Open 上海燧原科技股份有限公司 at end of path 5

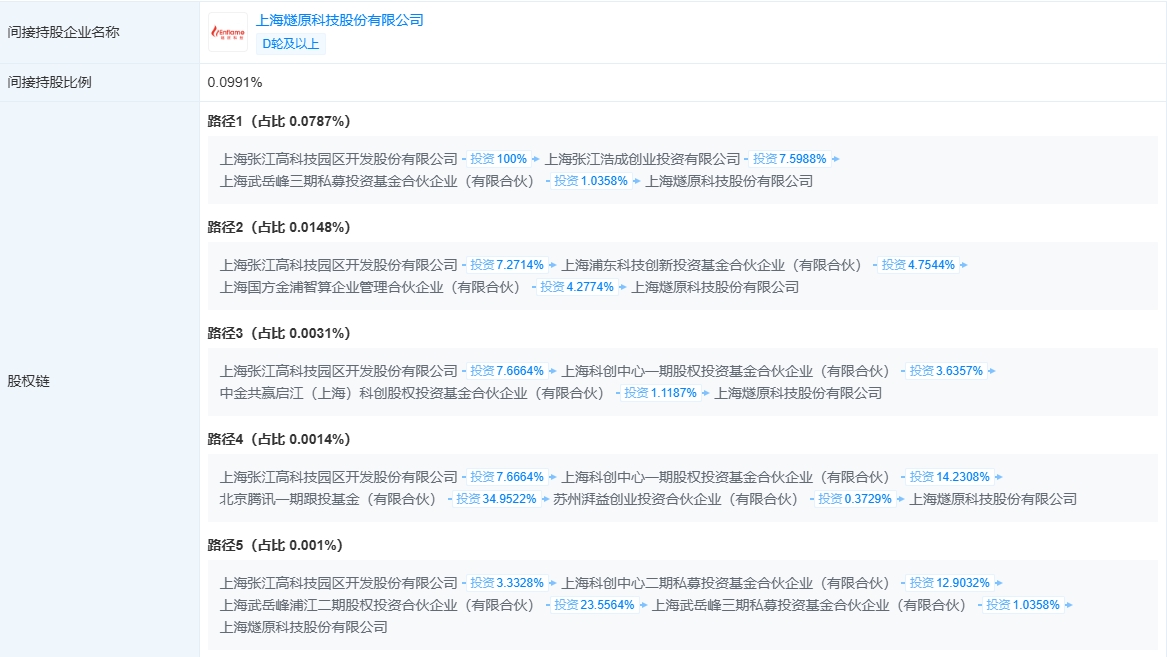304,629
